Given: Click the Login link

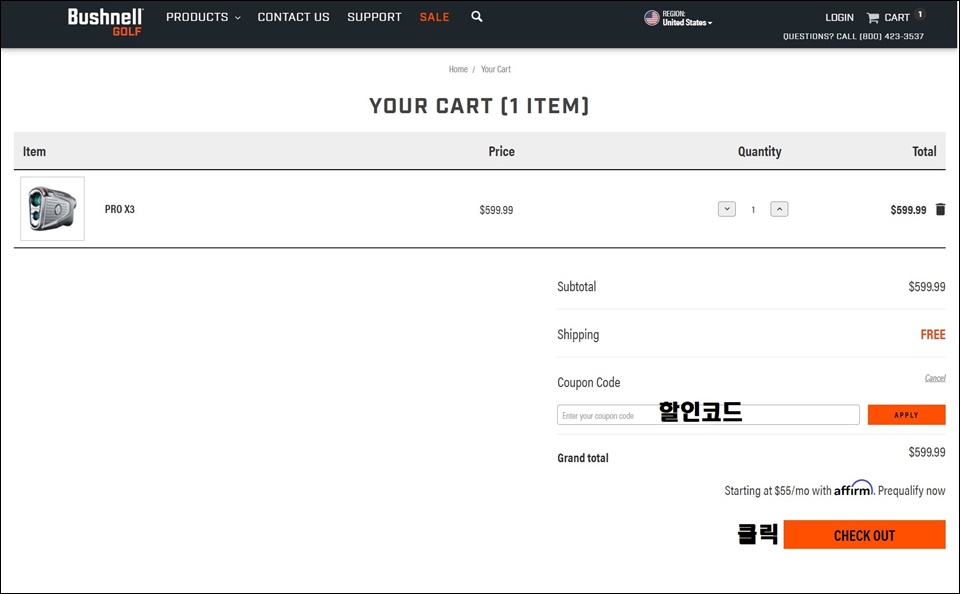Looking at the screenshot, I should coord(839,18).
